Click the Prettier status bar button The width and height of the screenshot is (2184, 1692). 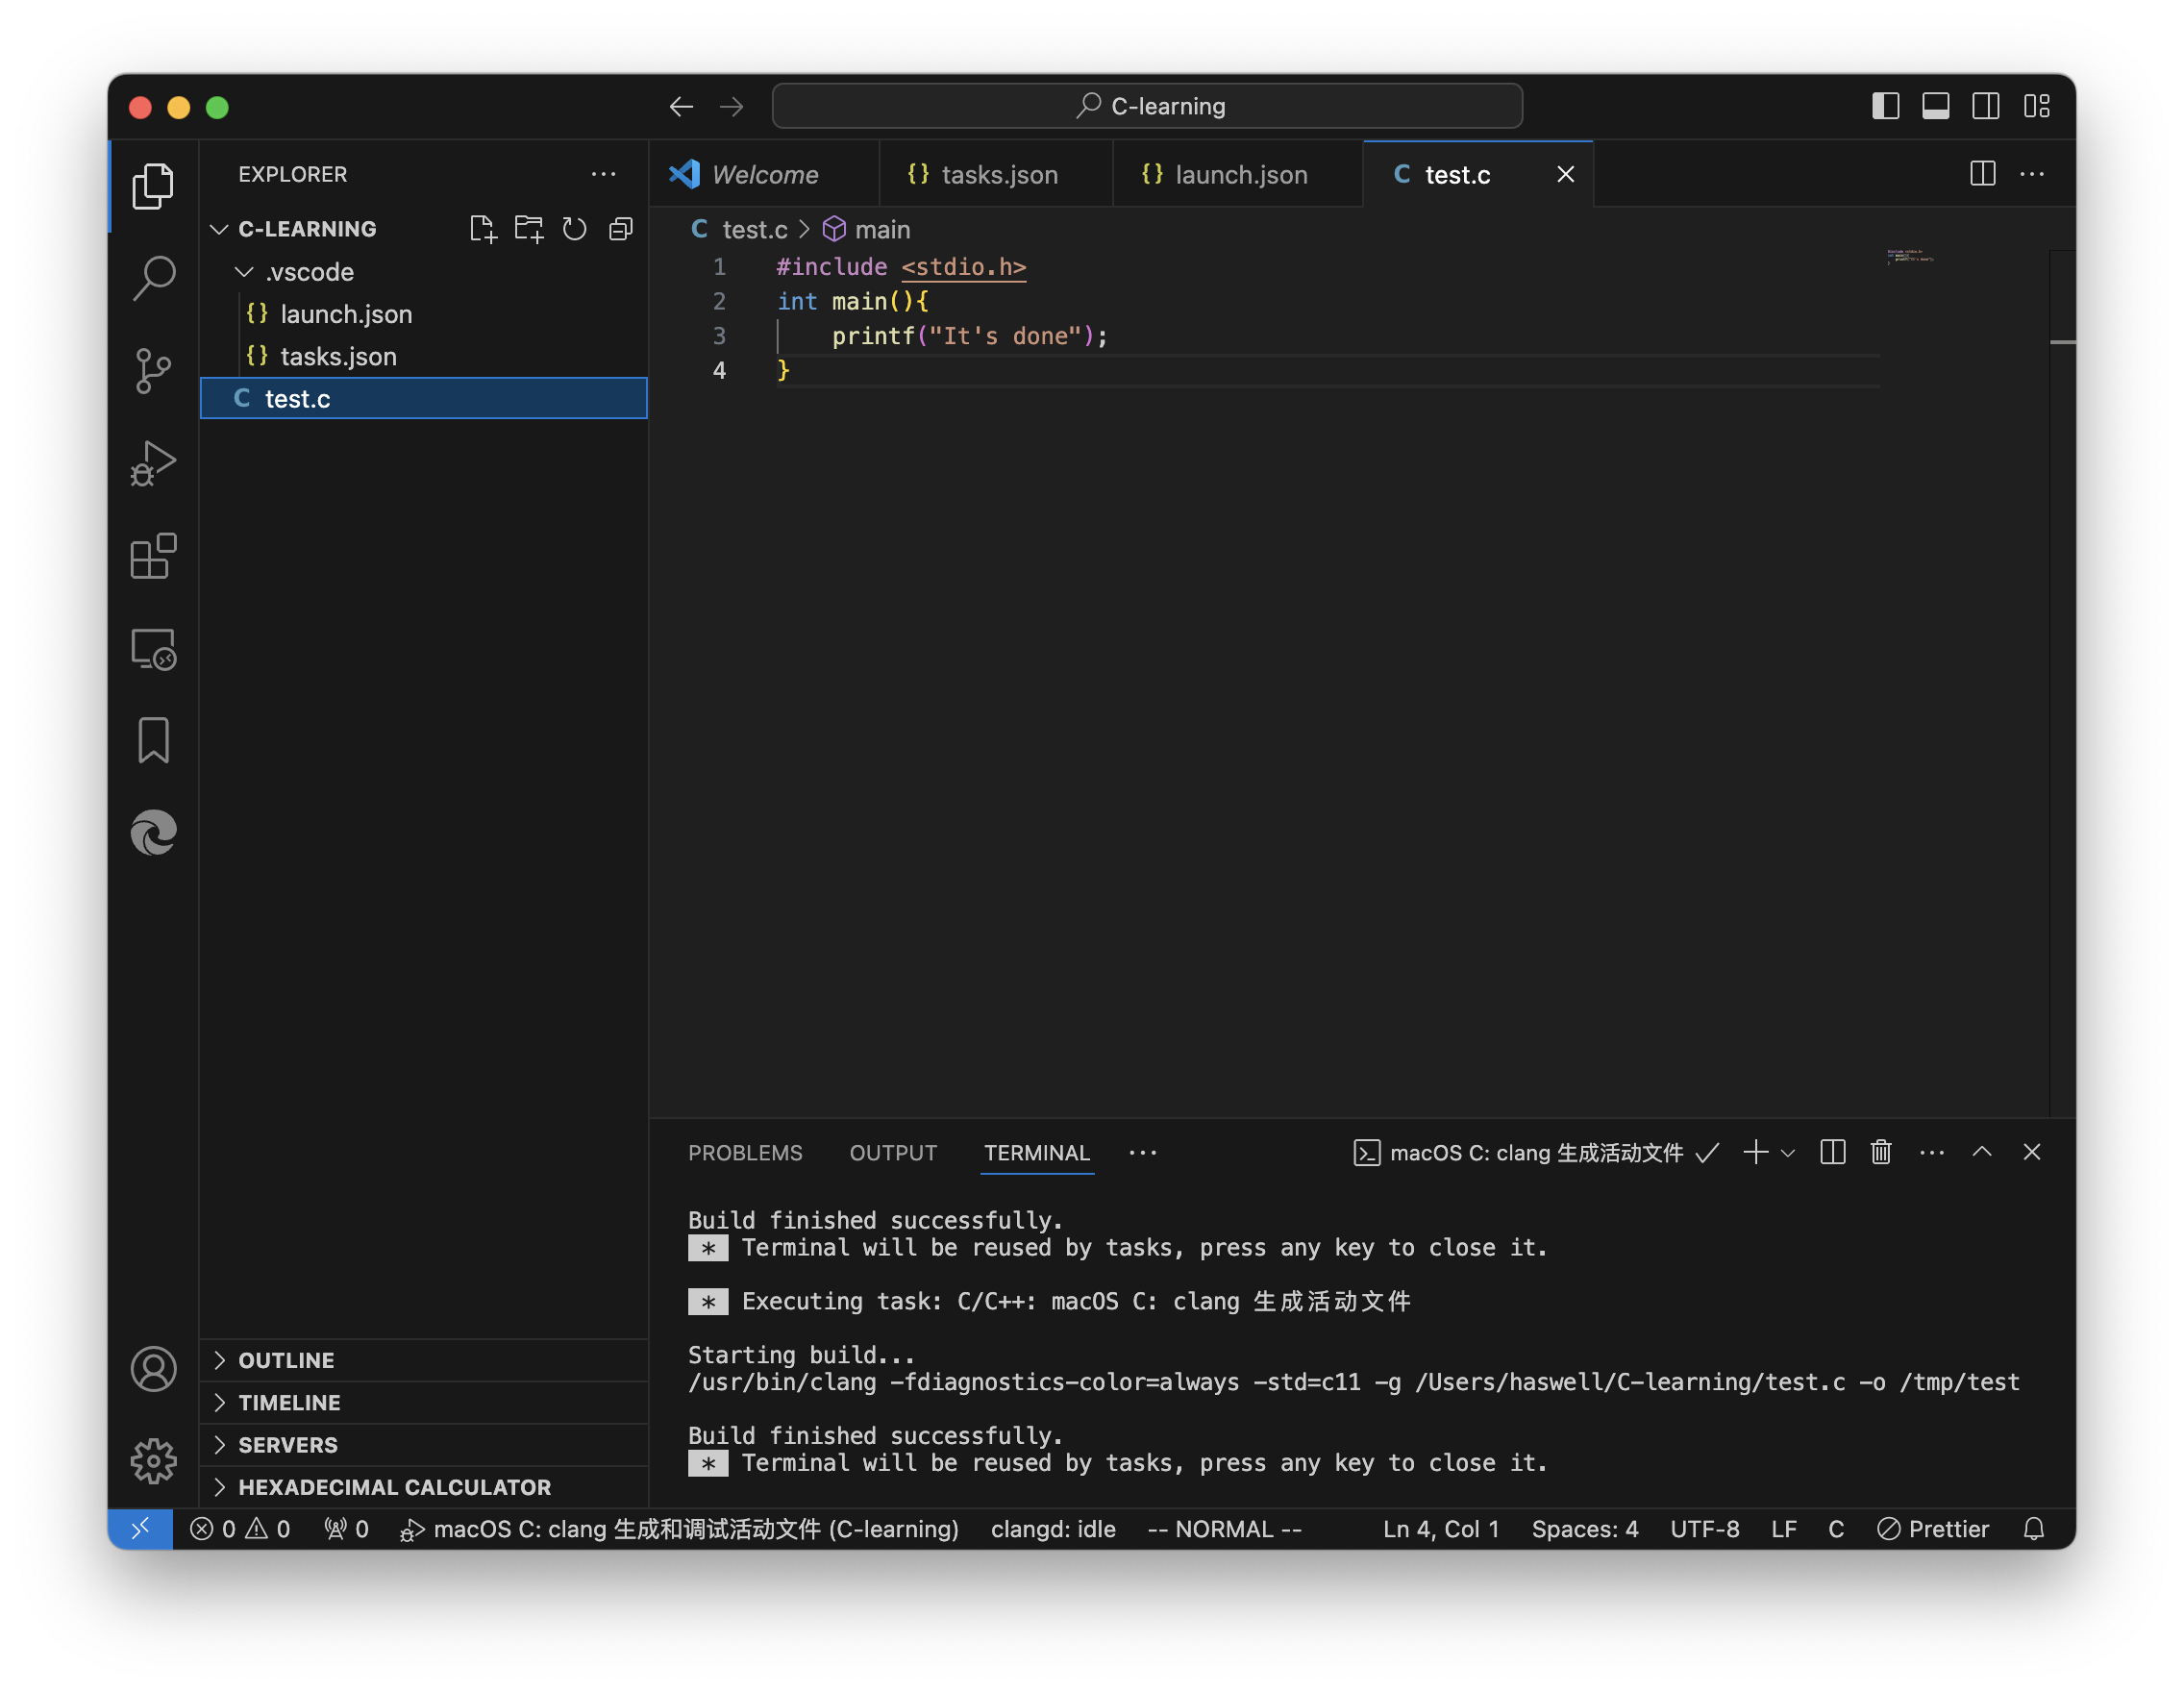(x=1933, y=1529)
